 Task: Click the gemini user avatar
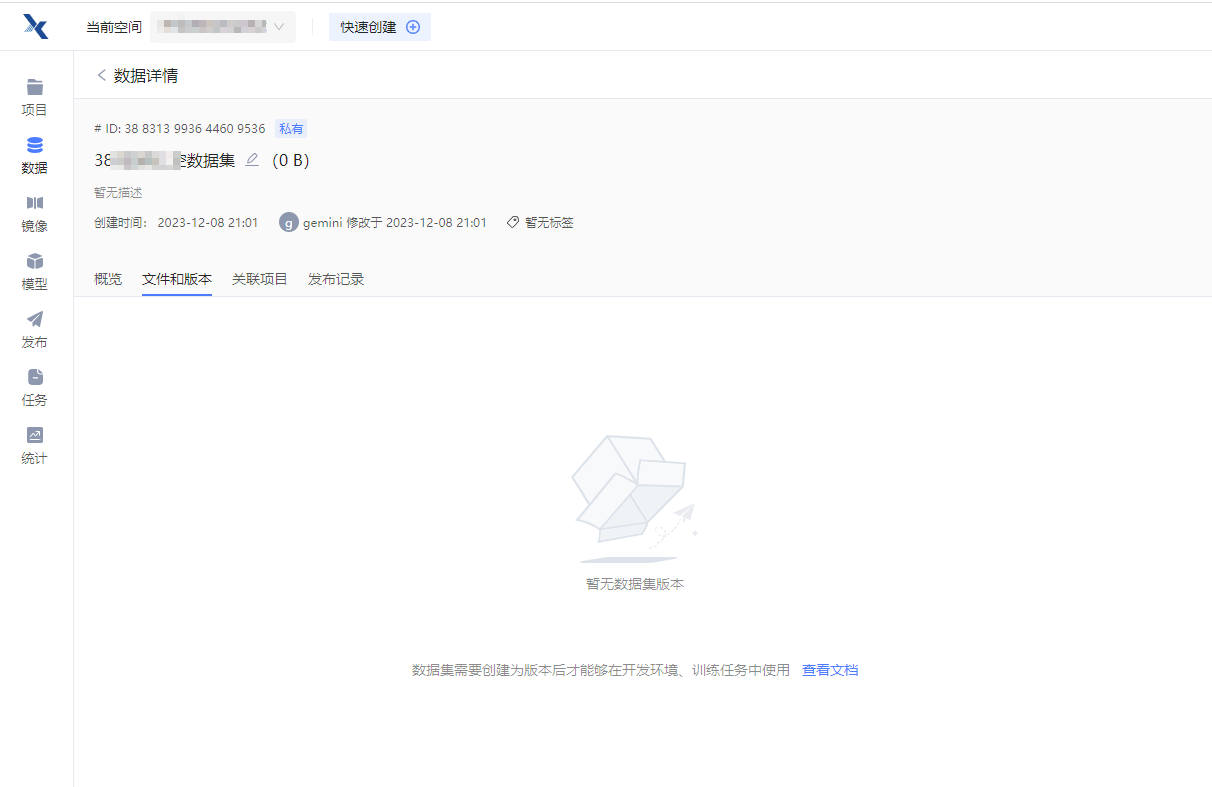pyautogui.click(x=288, y=222)
